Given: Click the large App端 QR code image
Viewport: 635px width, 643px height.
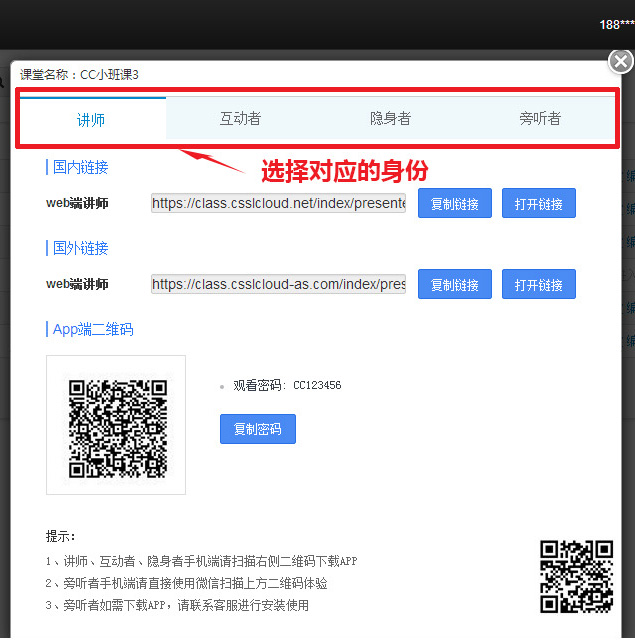Looking at the screenshot, I should (x=116, y=425).
